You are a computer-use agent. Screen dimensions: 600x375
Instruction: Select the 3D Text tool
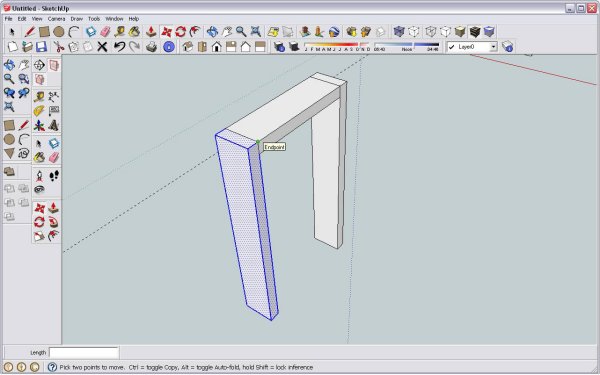click(x=54, y=126)
